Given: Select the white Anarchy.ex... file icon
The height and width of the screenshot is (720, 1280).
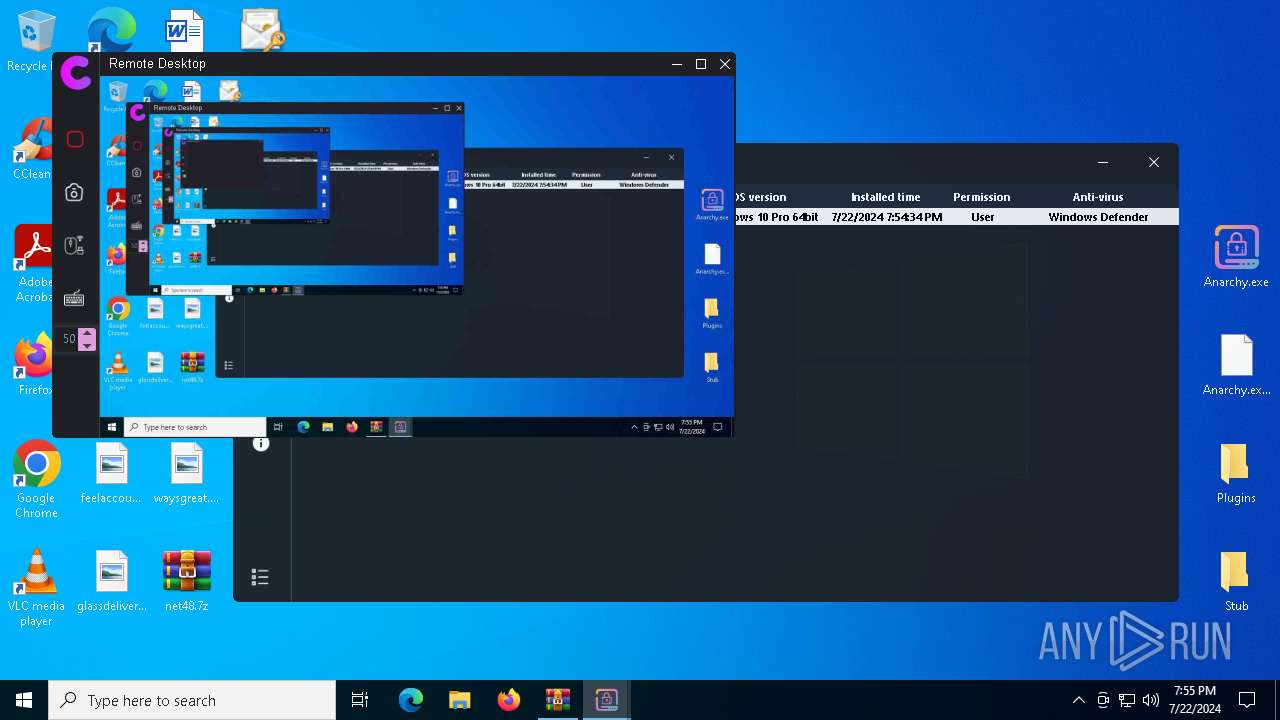Looking at the screenshot, I should click(x=1236, y=365).
